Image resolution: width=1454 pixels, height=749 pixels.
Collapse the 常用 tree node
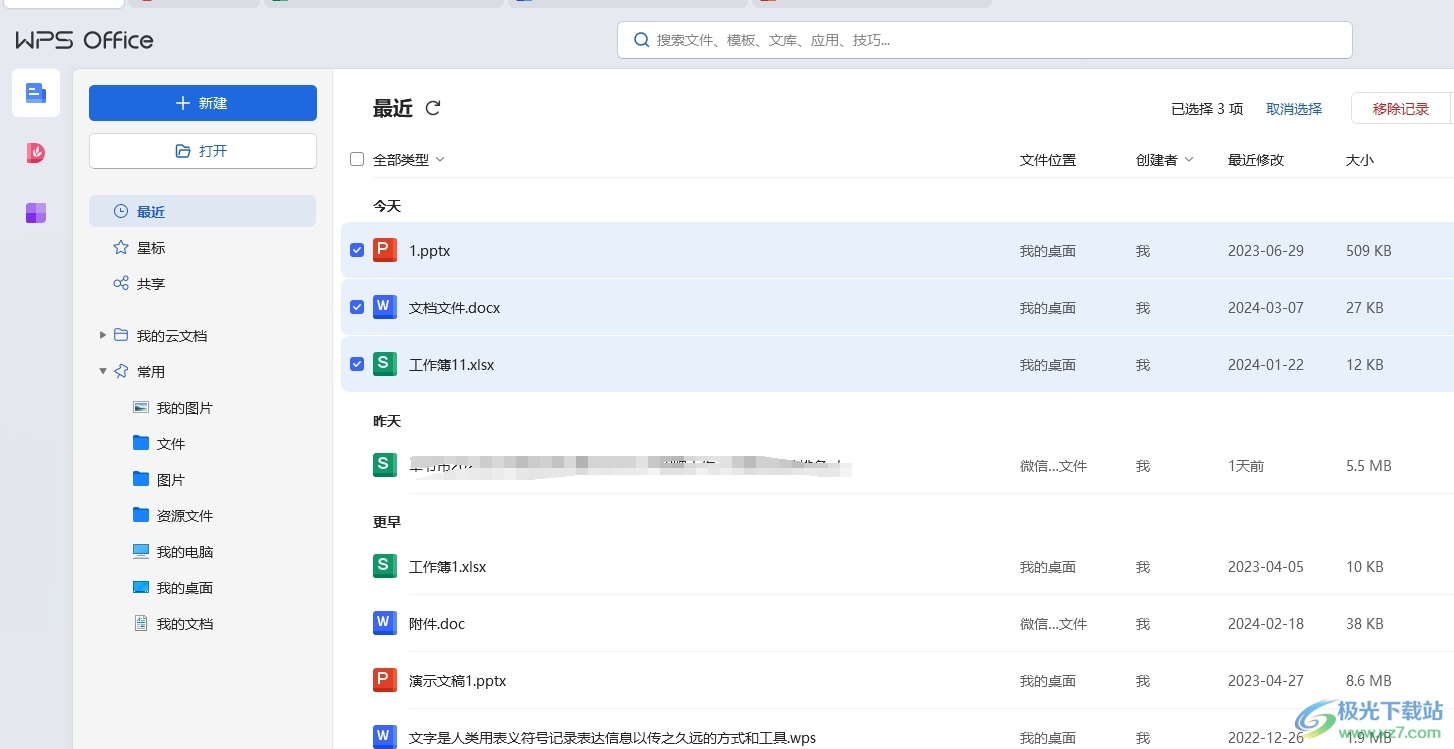(x=103, y=371)
